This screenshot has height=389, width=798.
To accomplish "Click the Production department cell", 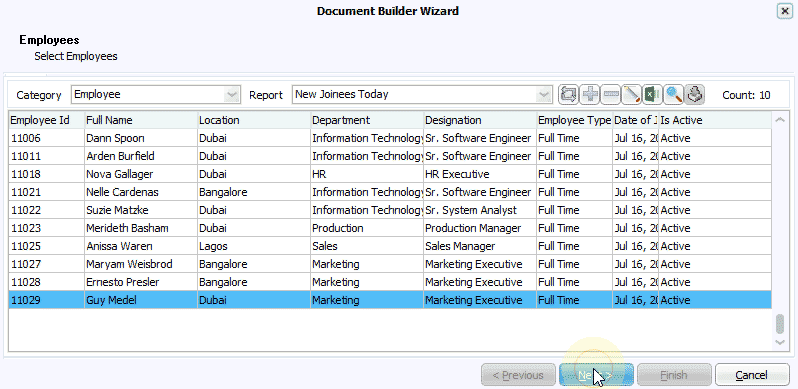I will click(367, 228).
